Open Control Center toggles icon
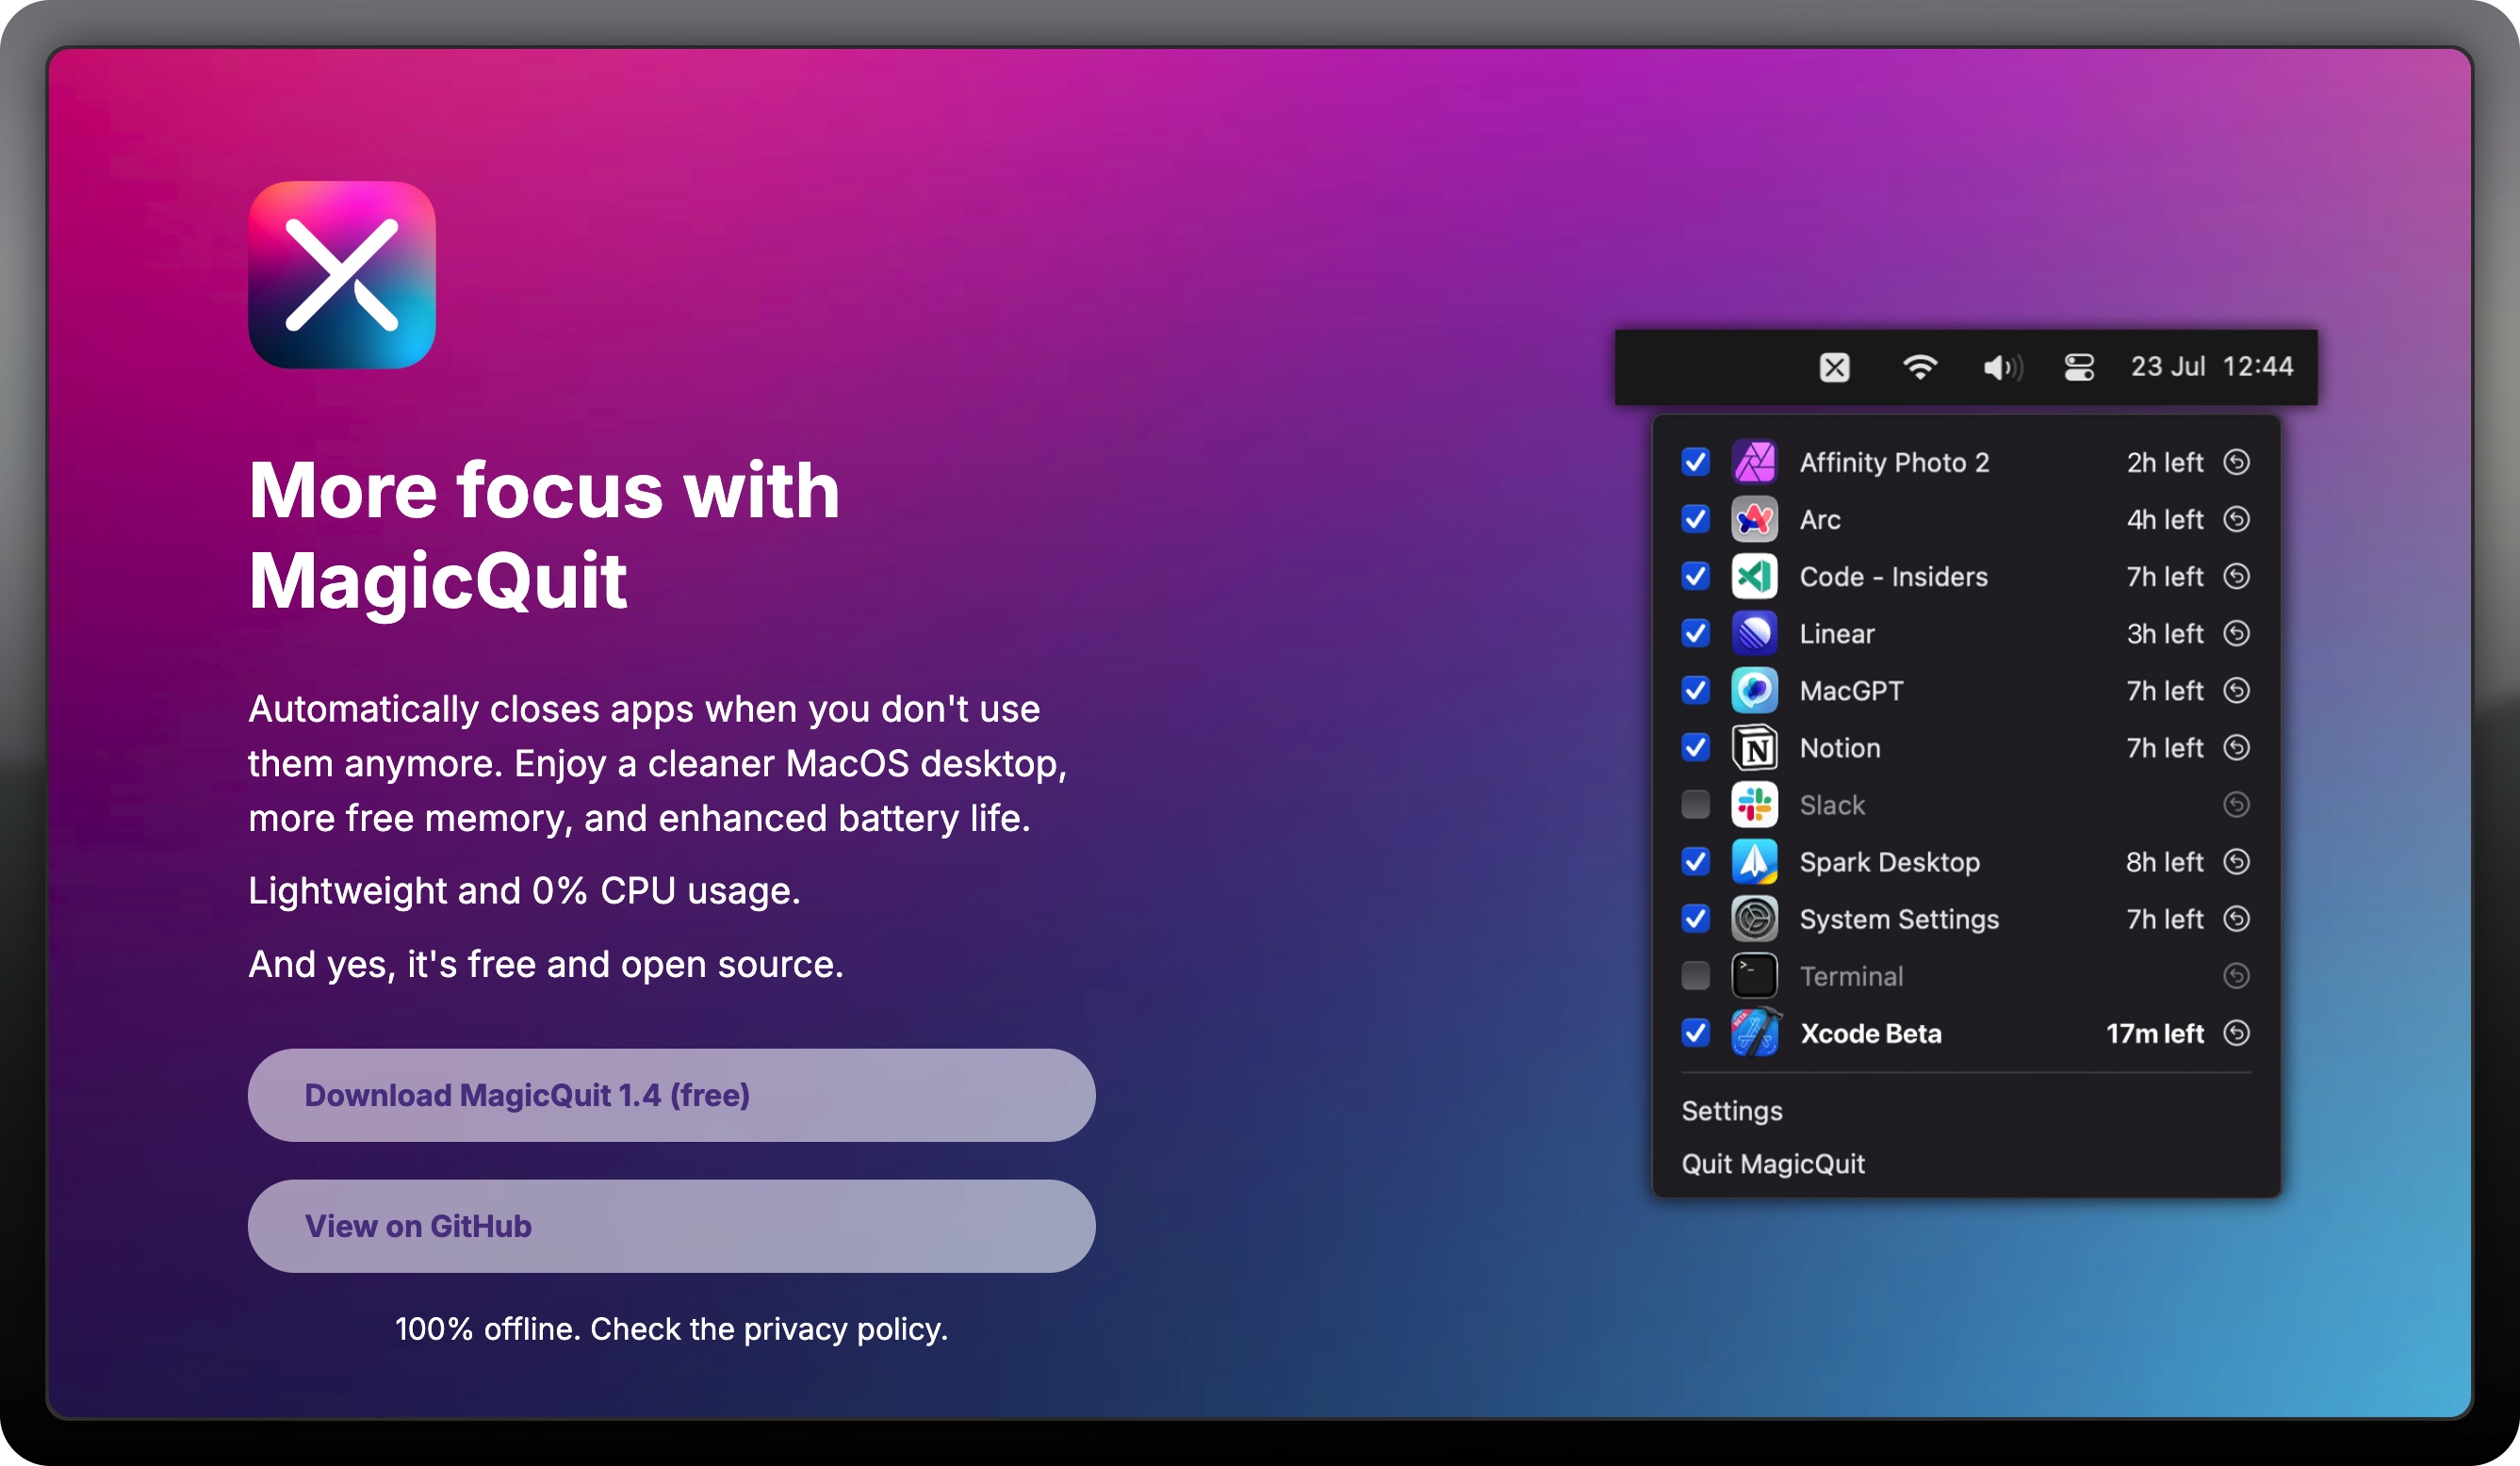The image size is (2520, 1466). [2079, 367]
